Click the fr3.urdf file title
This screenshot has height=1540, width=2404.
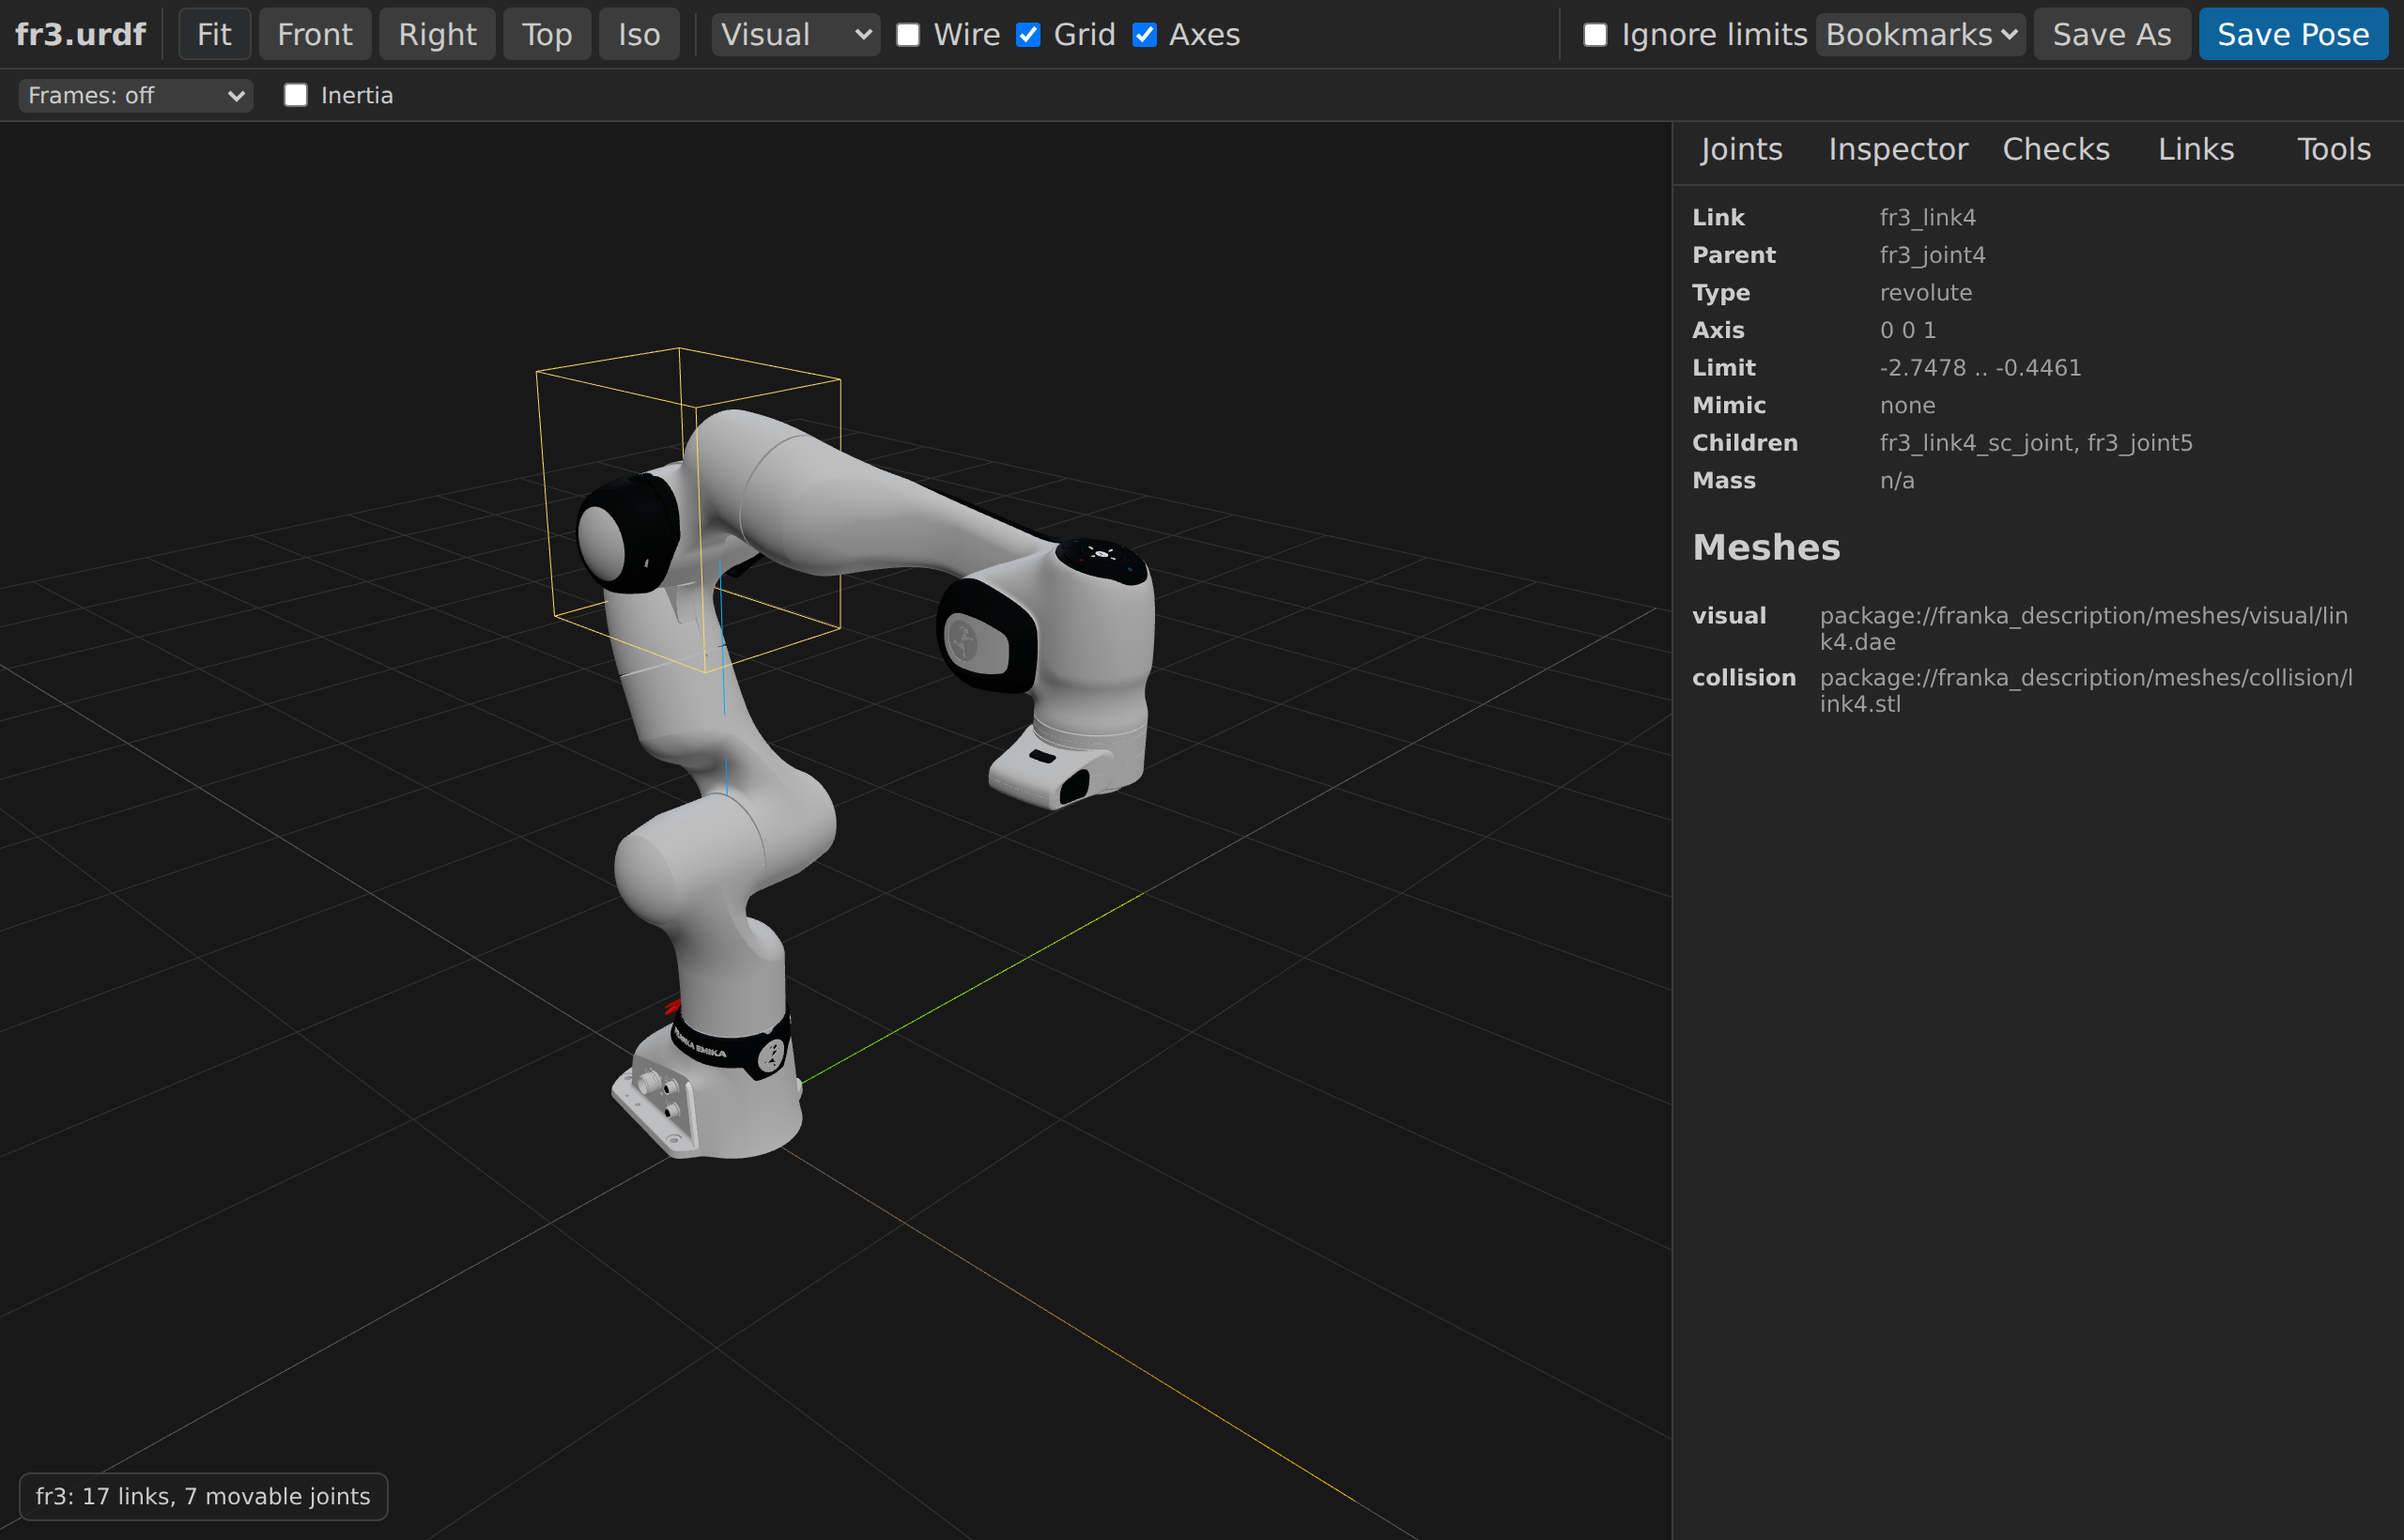click(80, 34)
